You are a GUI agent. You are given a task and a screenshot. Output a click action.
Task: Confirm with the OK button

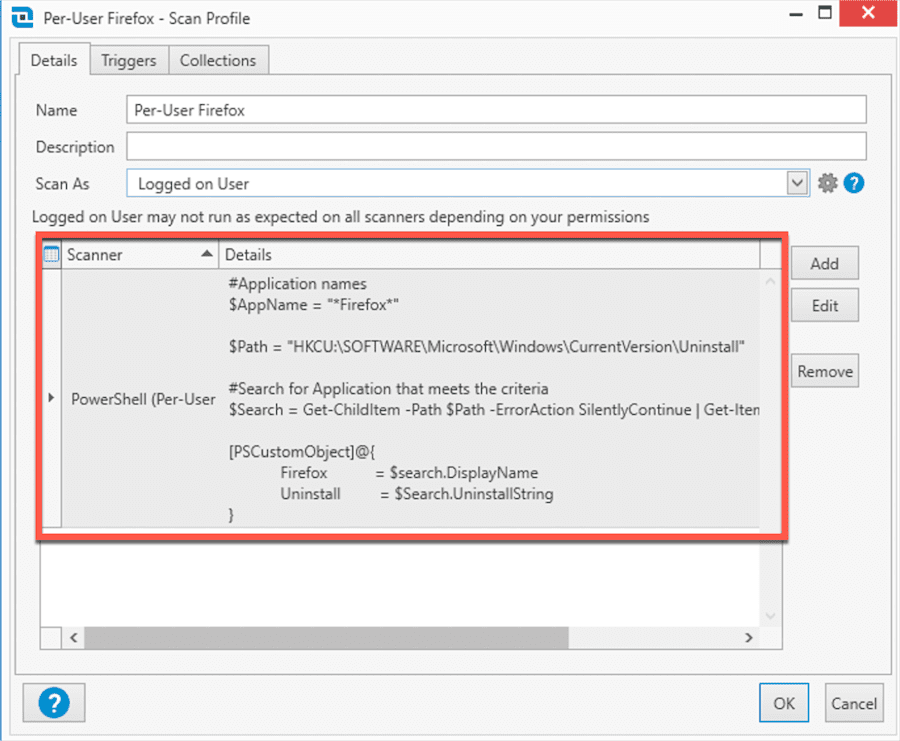(x=784, y=703)
